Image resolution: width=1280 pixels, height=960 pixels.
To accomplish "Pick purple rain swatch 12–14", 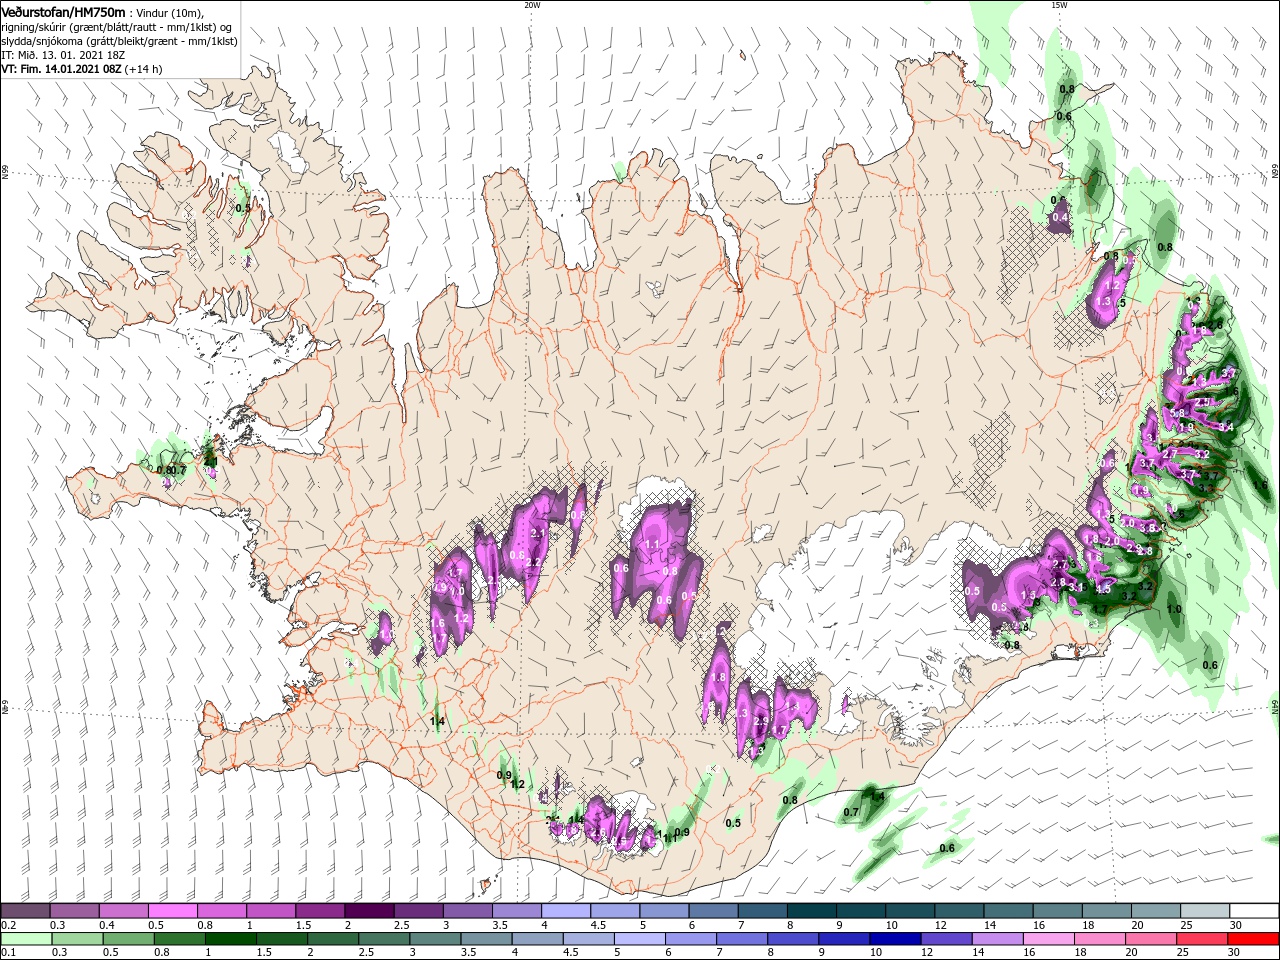I will 946,939.
